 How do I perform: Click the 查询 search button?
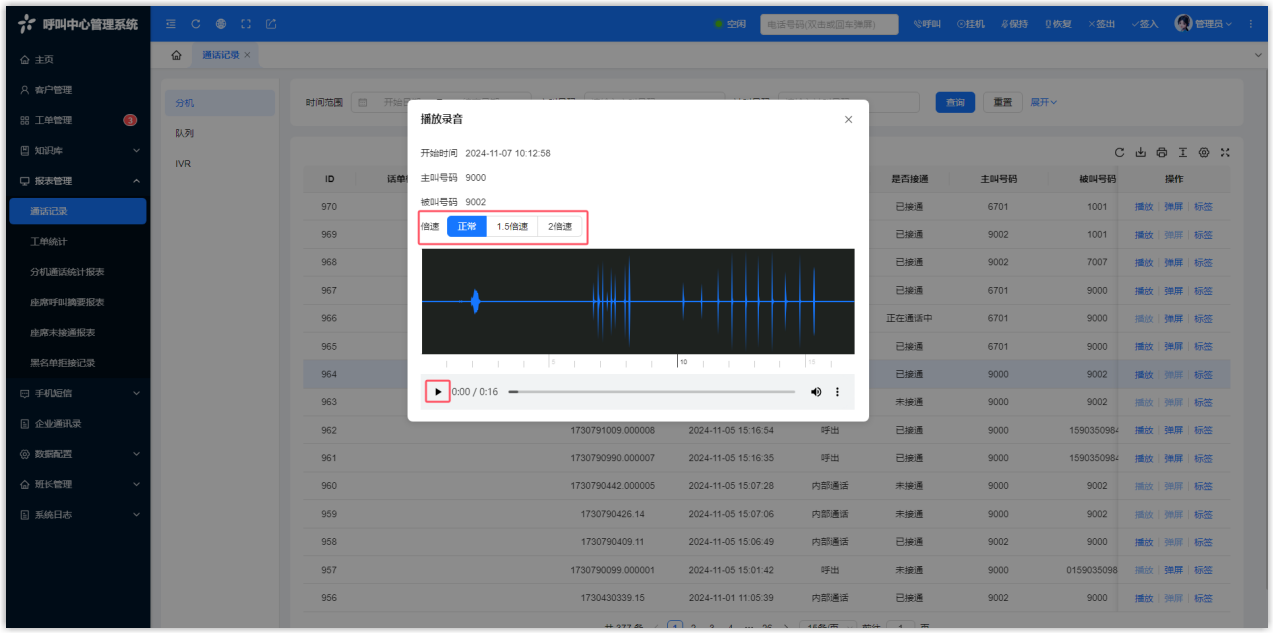(x=955, y=102)
